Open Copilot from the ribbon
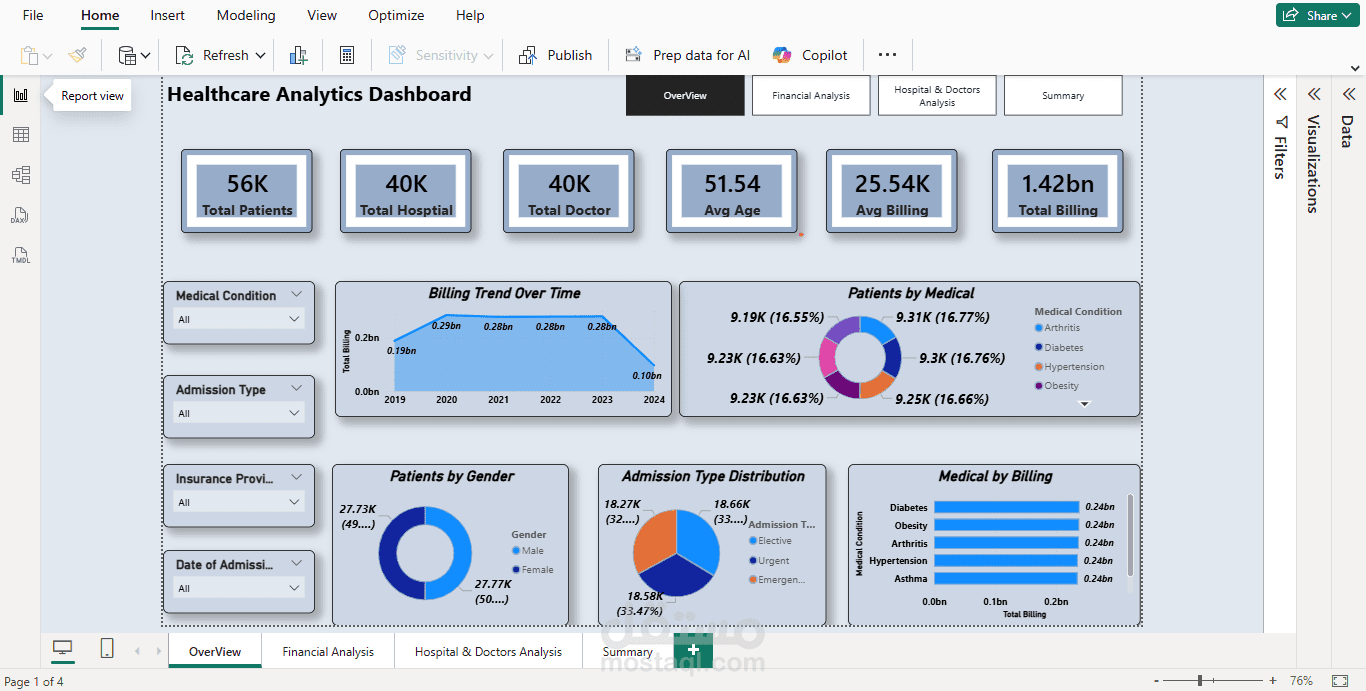1366x691 pixels. (x=810, y=55)
